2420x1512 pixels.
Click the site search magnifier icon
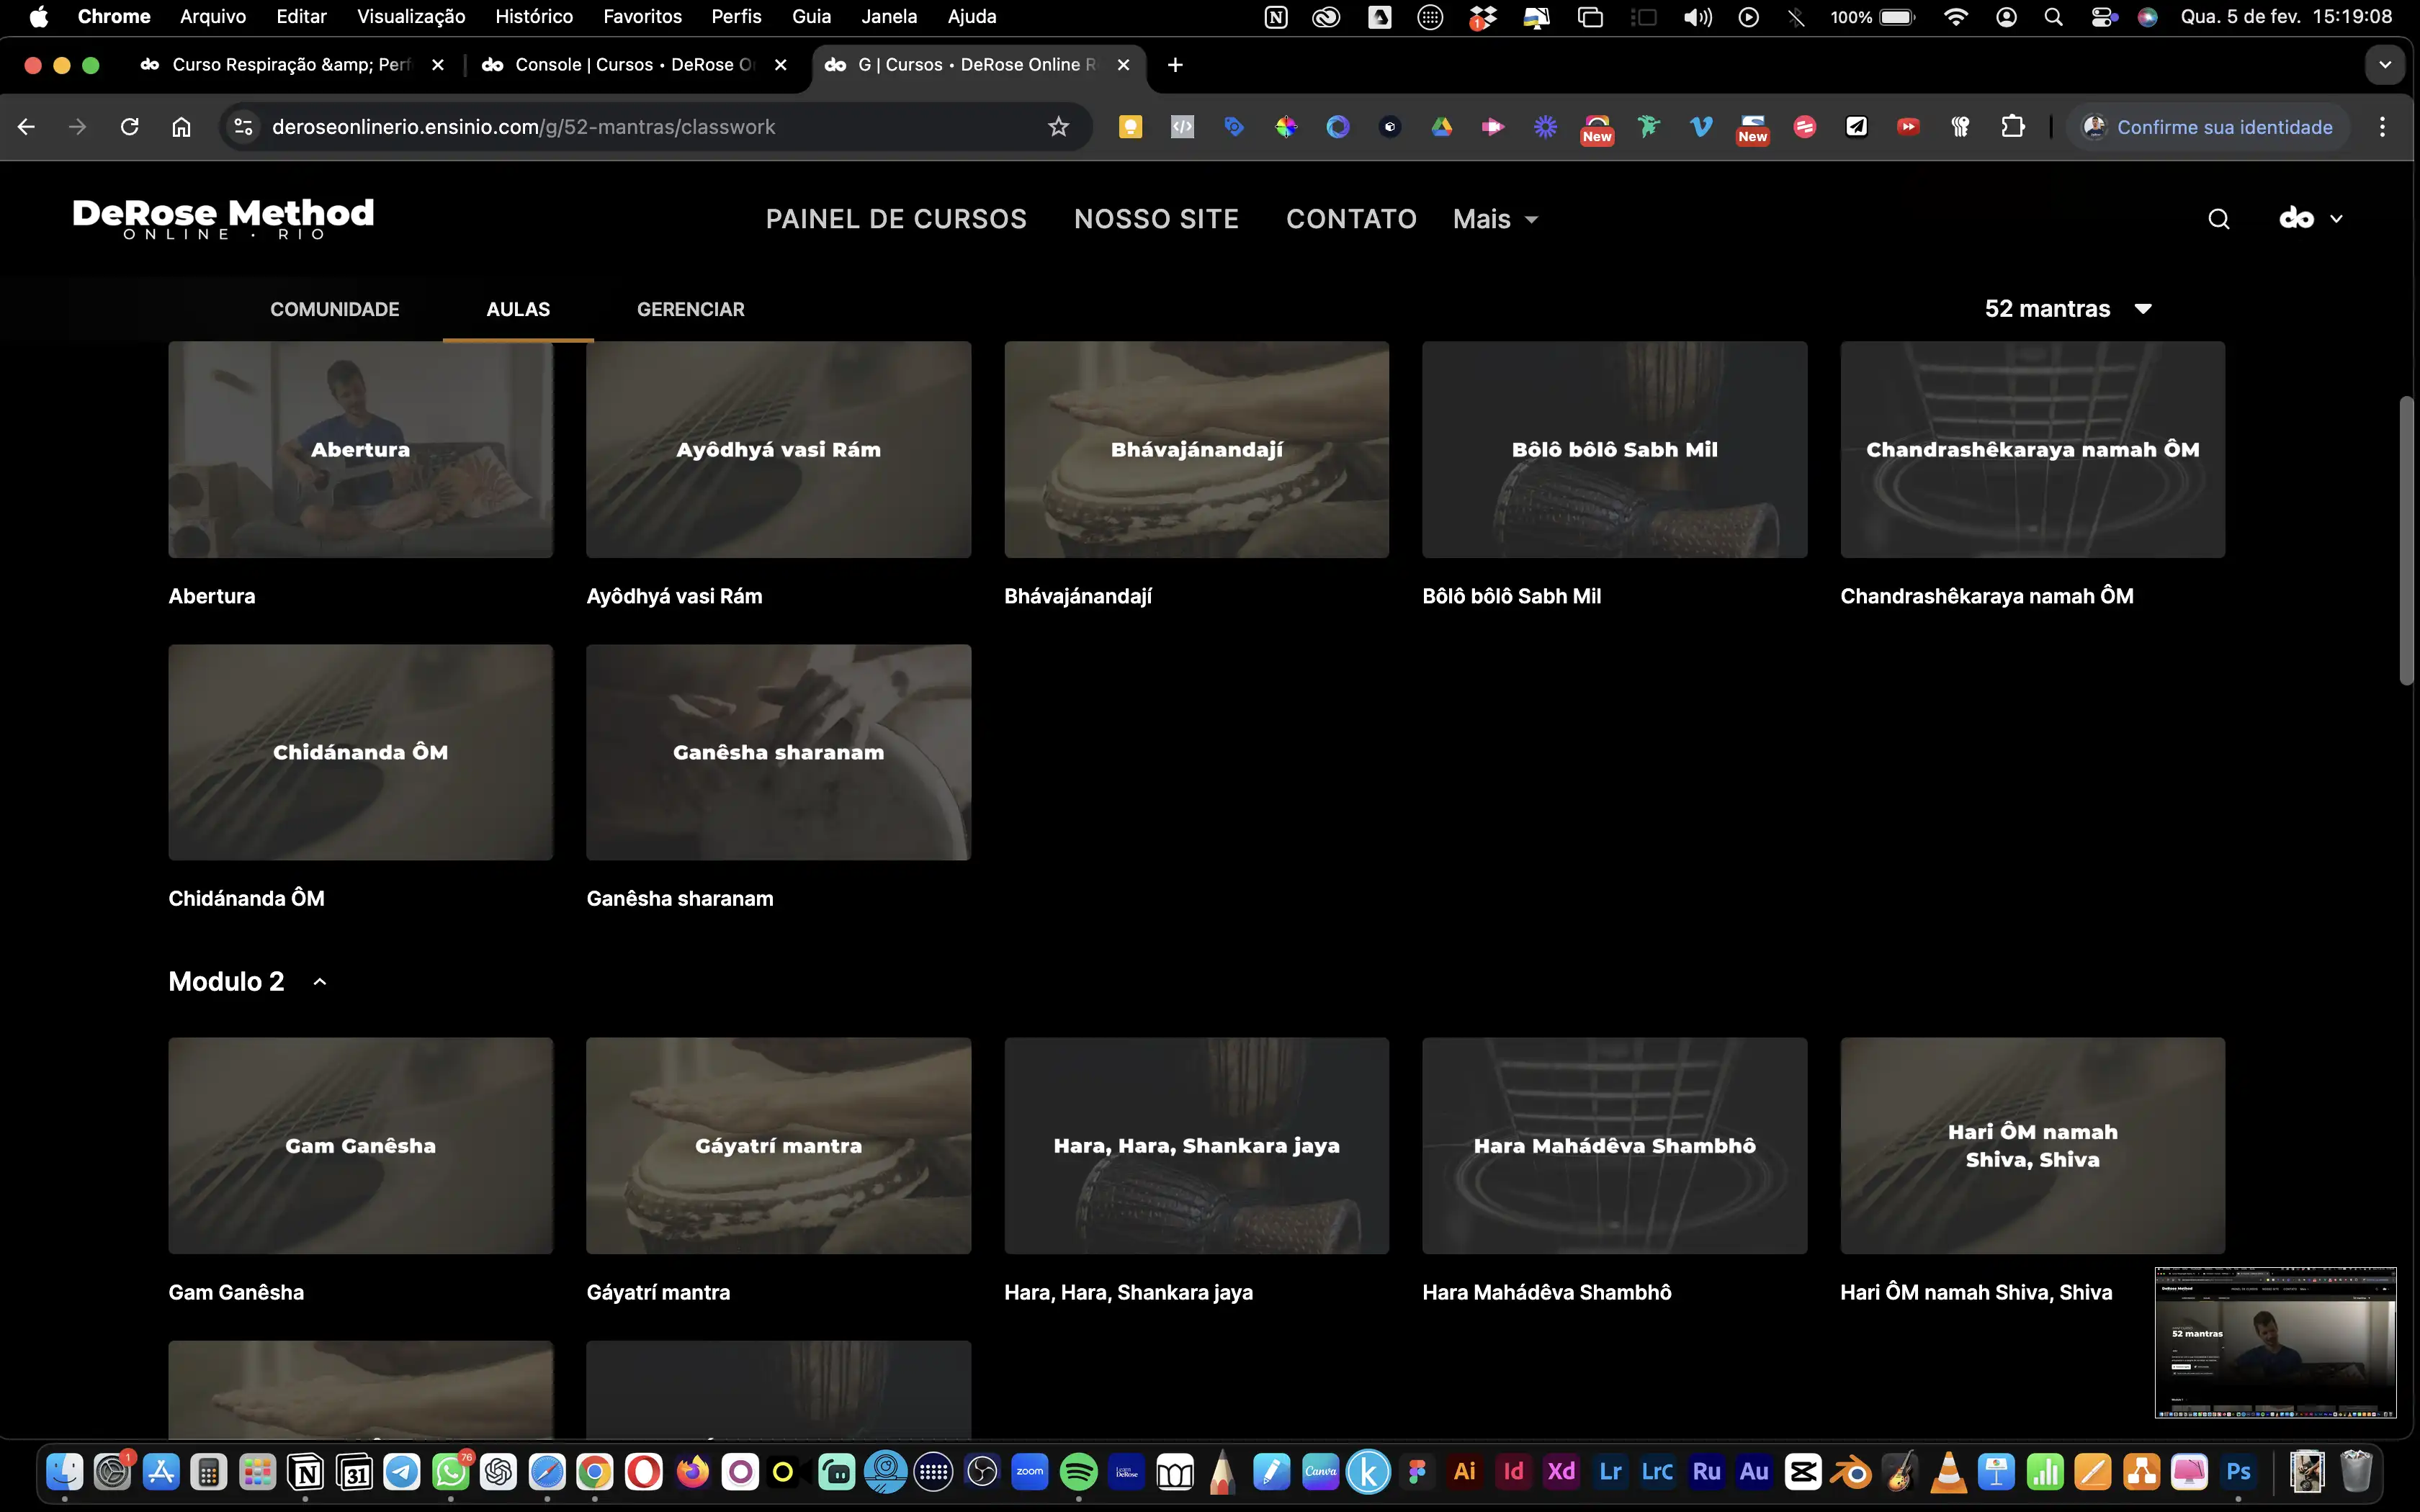(2218, 219)
